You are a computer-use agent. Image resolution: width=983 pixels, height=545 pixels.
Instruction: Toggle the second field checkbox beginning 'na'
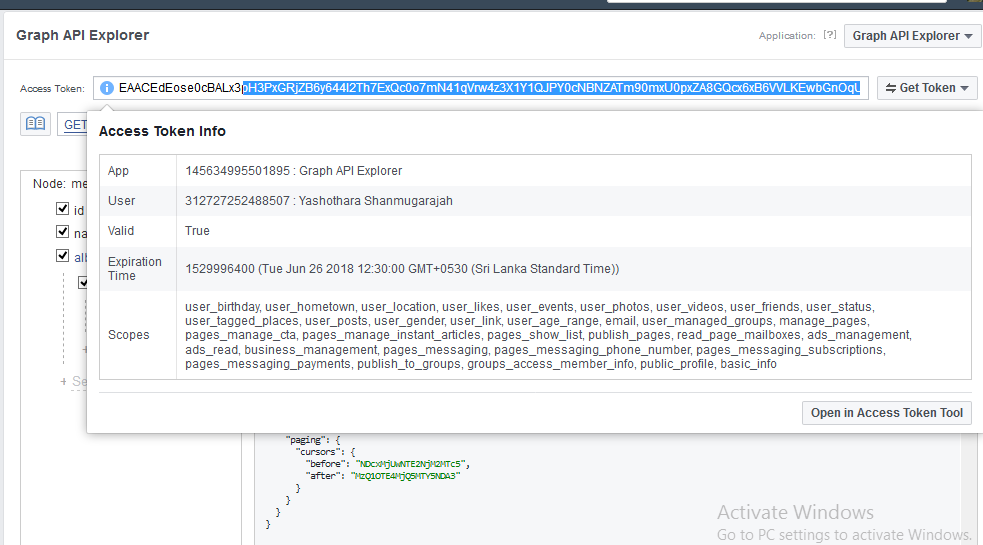coord(63,232)
